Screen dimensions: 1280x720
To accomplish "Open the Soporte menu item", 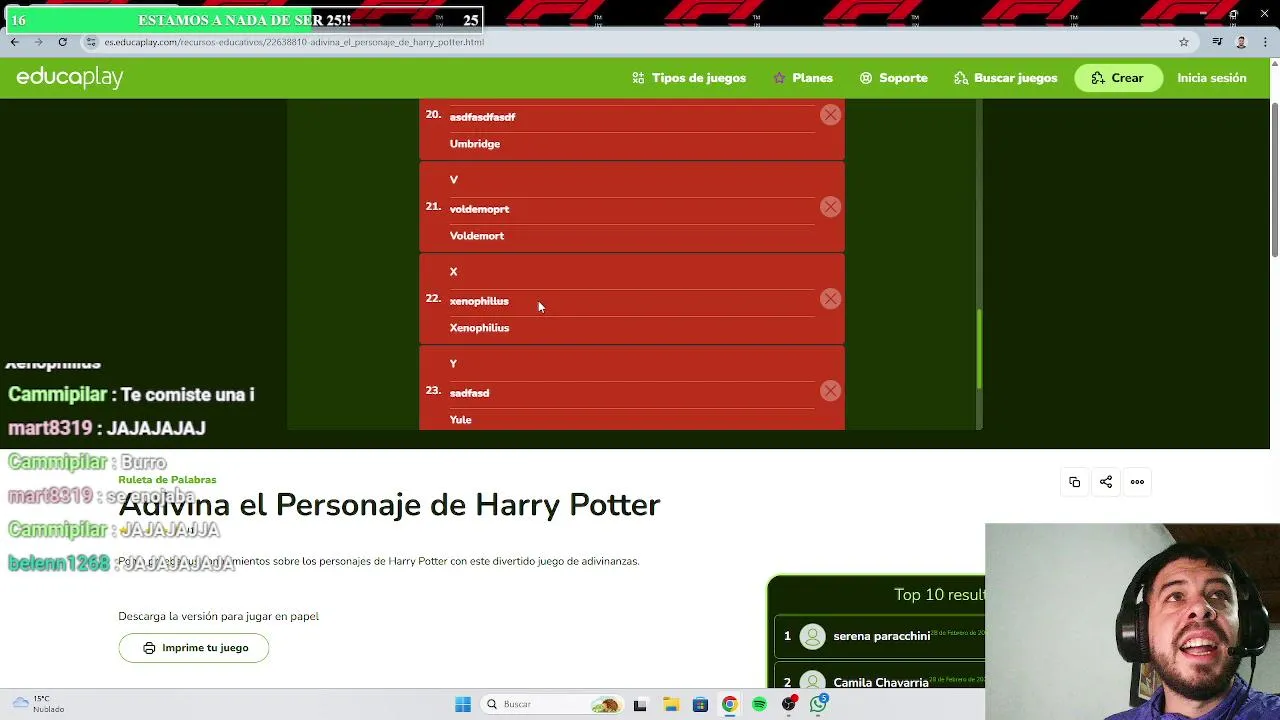I will 894,78.
